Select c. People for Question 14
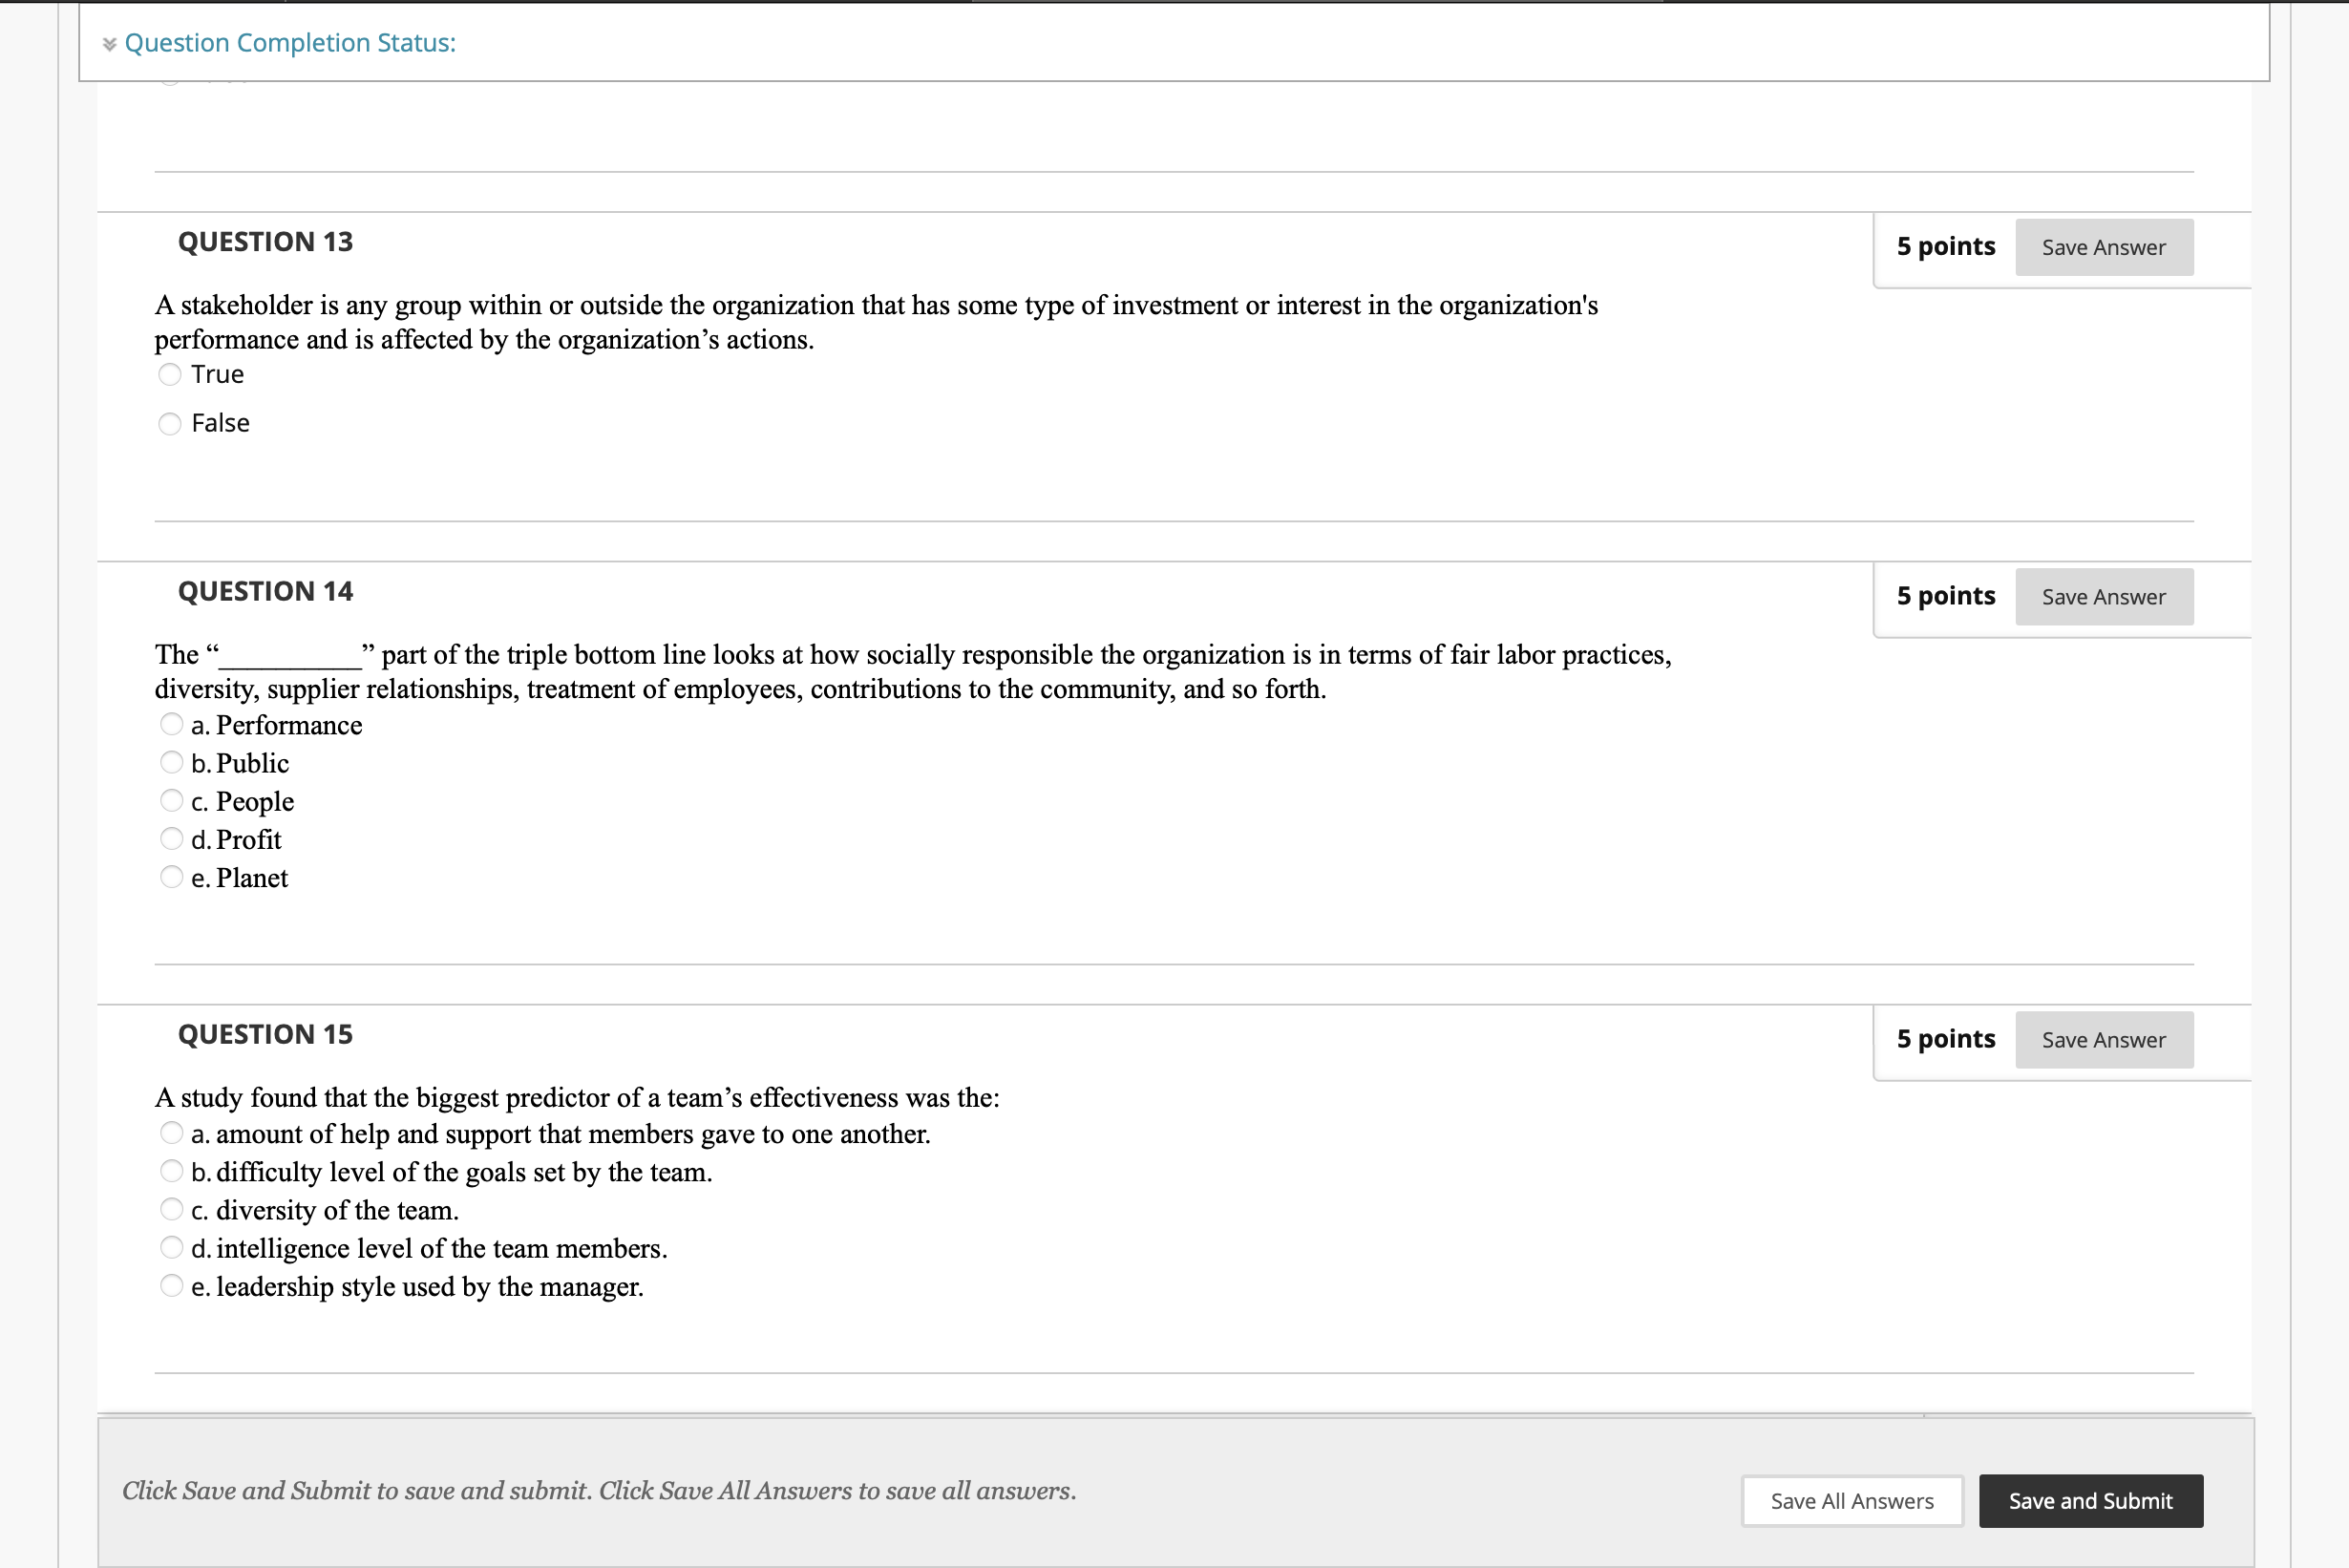This screenshot has height=1568, width=2349. tap(171, 799)
